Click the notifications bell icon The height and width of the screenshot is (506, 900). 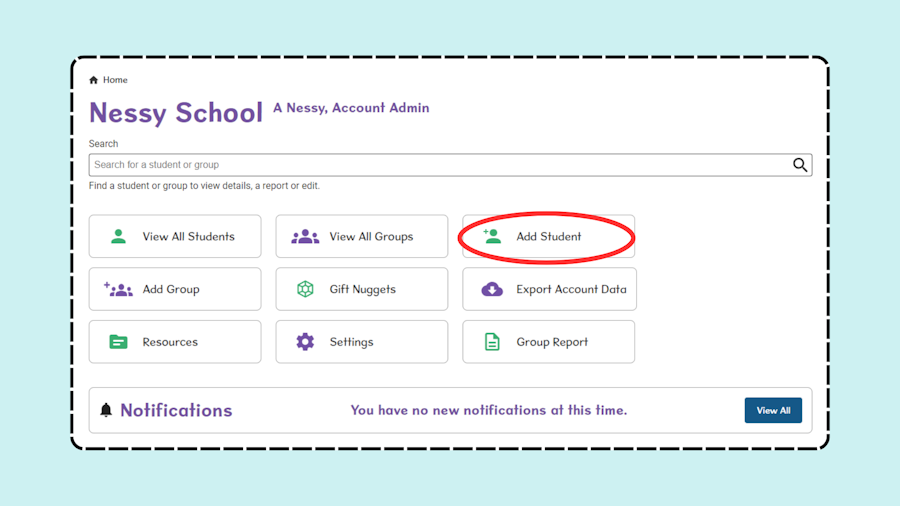click(106, 410)
